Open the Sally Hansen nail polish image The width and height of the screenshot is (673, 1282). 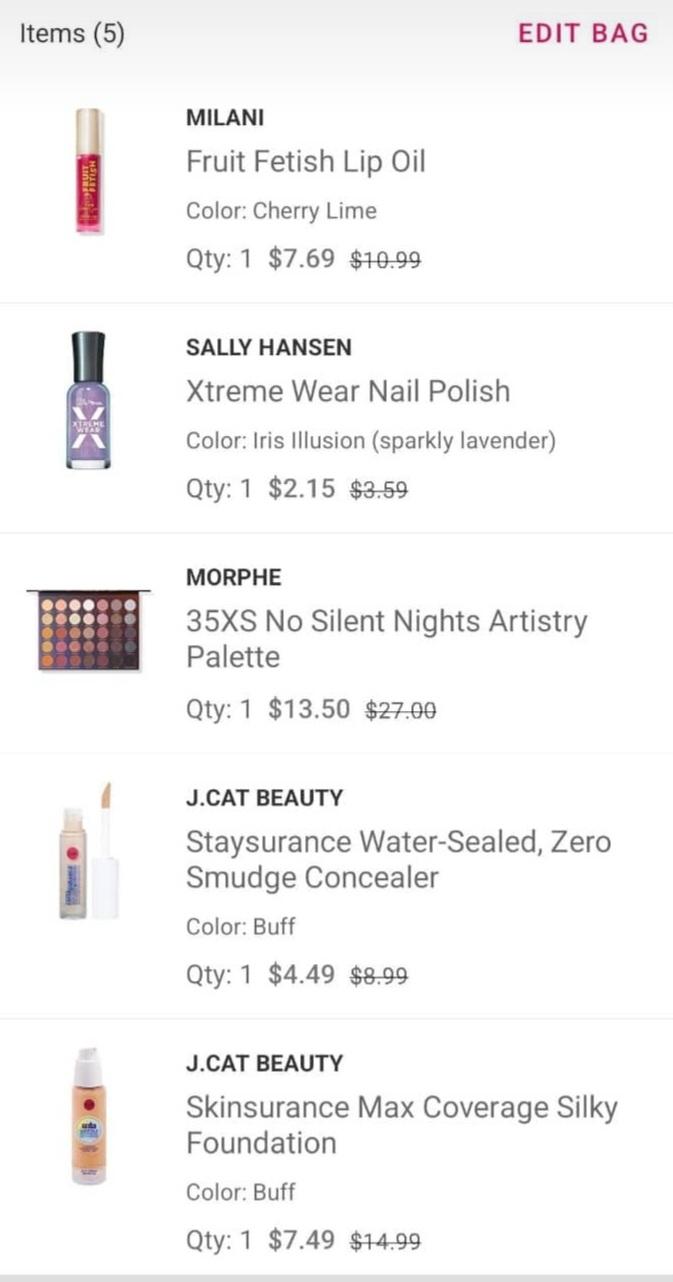click(89, 401)
